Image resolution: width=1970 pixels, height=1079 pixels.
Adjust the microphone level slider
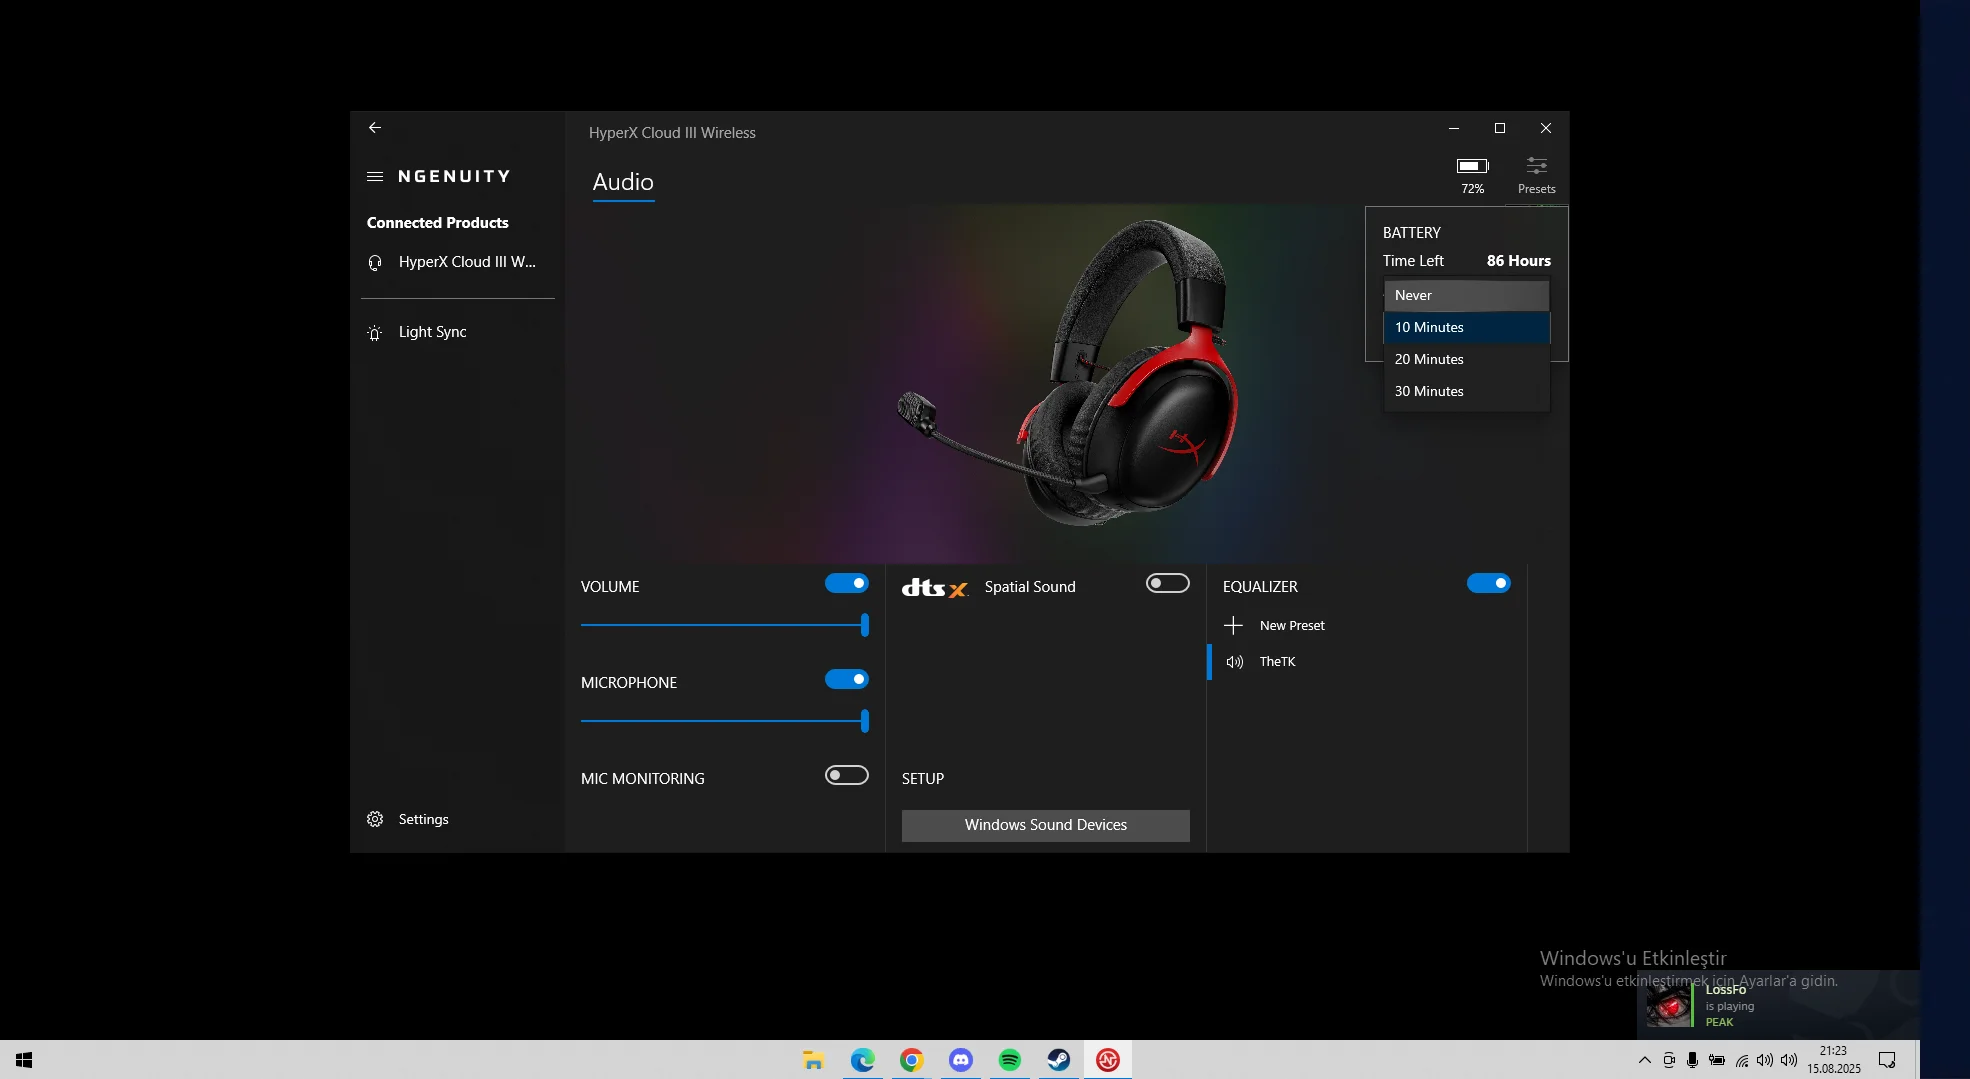tap(725, 721)
